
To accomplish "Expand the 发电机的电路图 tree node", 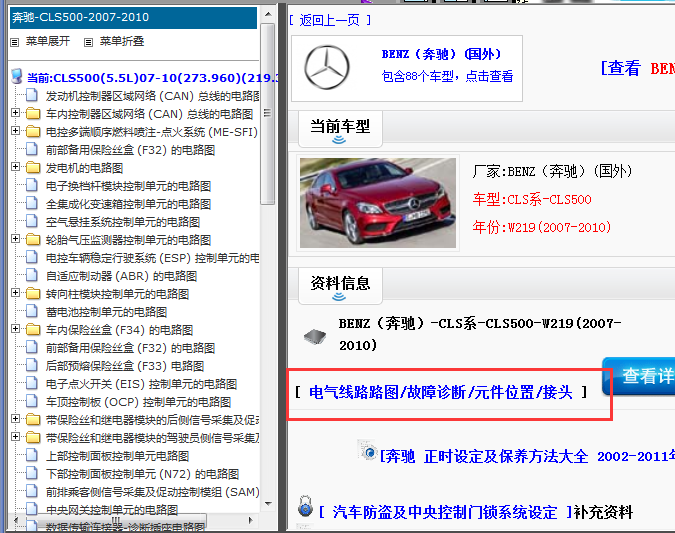I will [15, 167].
